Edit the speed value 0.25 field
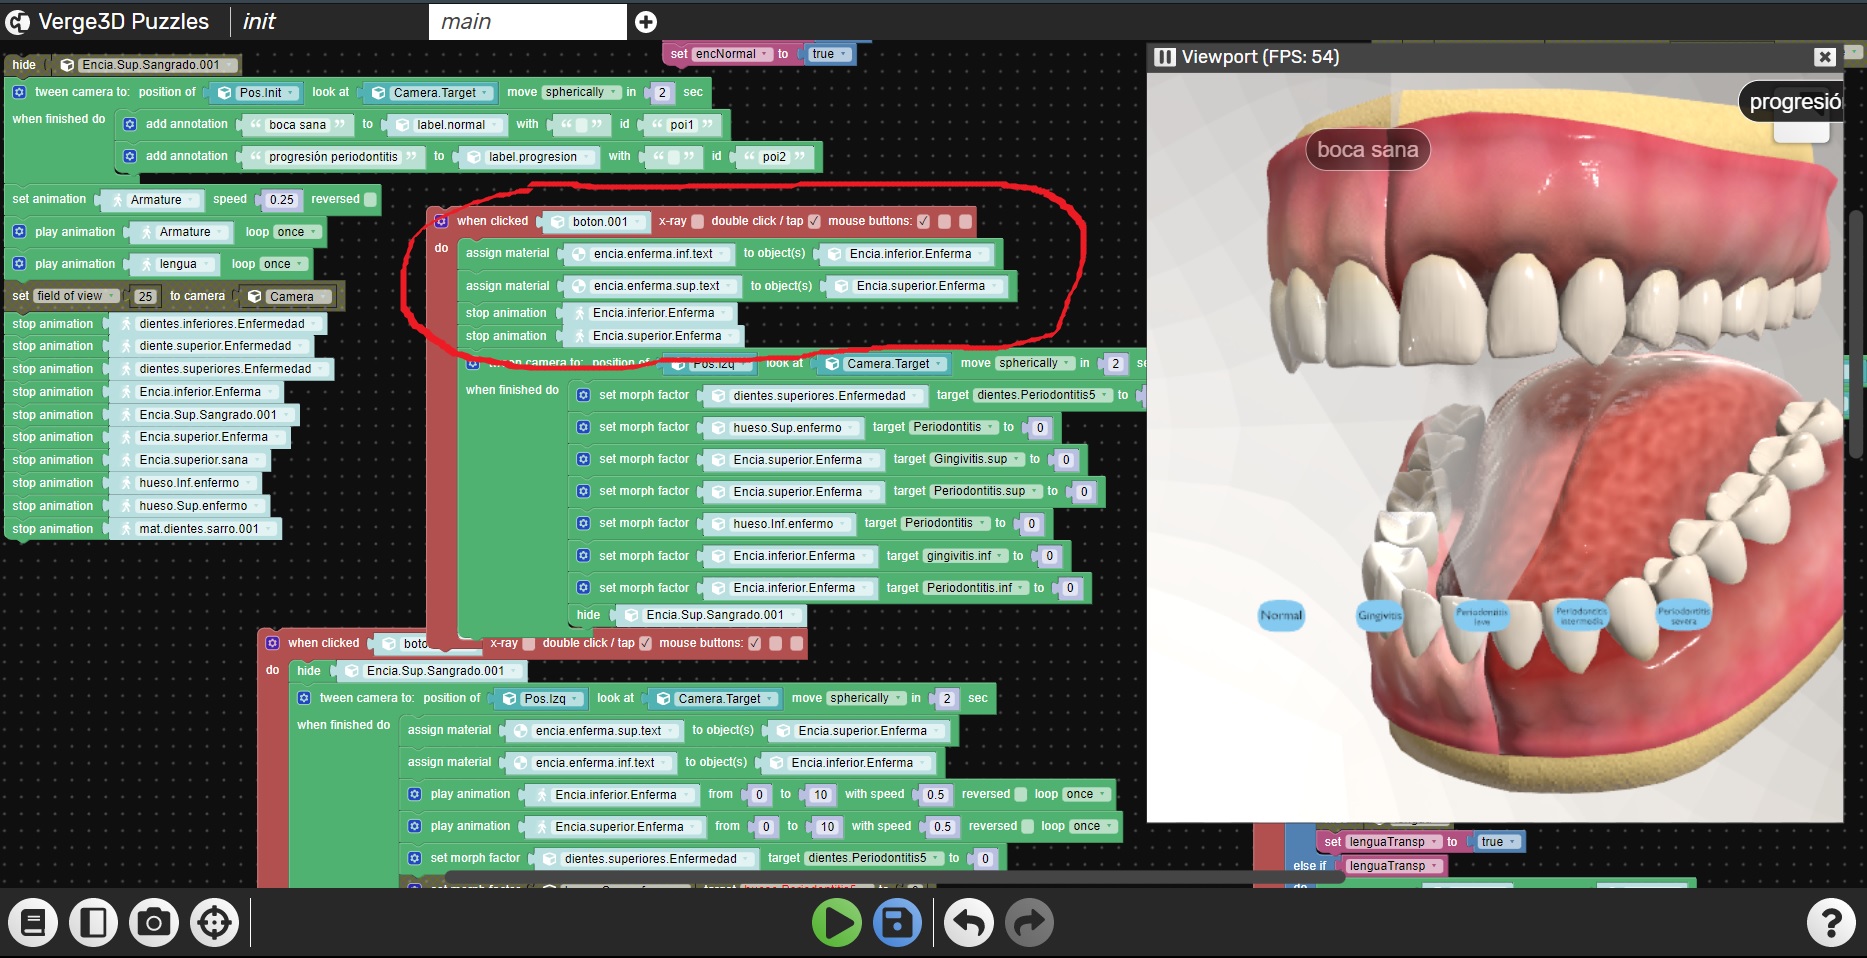This screenshot has height=958, width=1867. tap(282, 199)
